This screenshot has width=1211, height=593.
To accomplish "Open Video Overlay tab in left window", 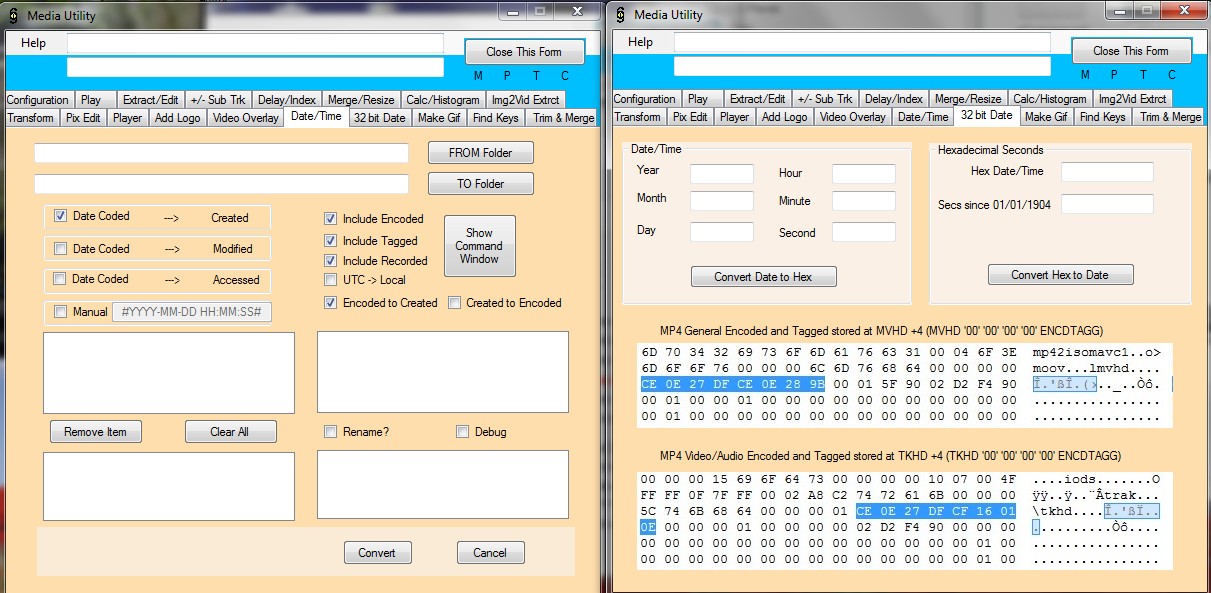I will [x=246, y=118].
